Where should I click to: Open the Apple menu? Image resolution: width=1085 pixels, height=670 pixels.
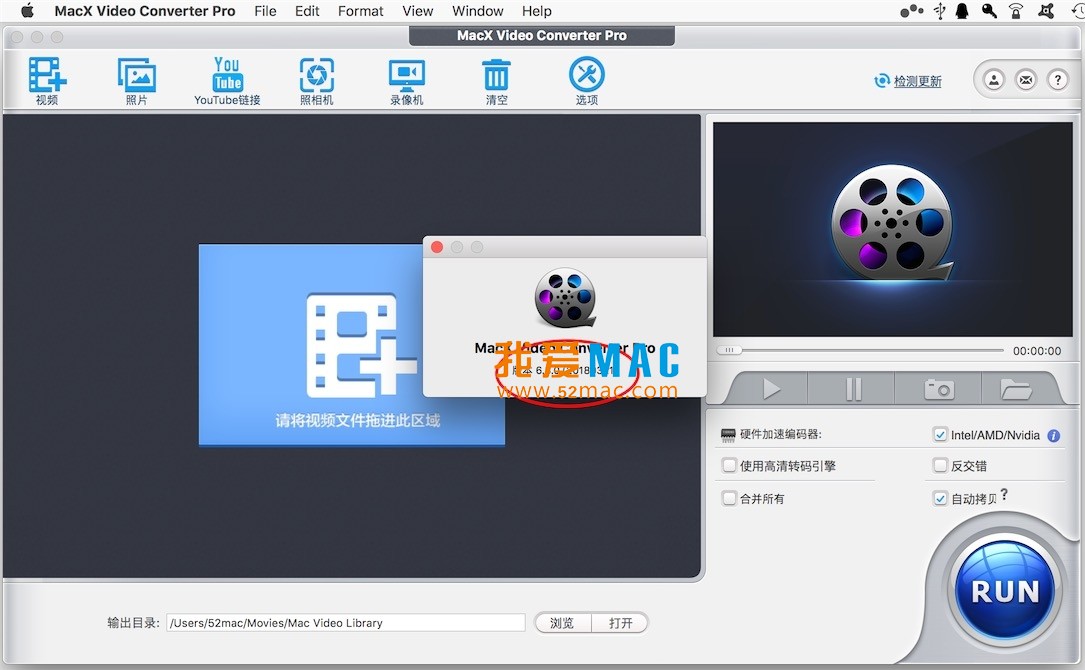click(28, 10)
